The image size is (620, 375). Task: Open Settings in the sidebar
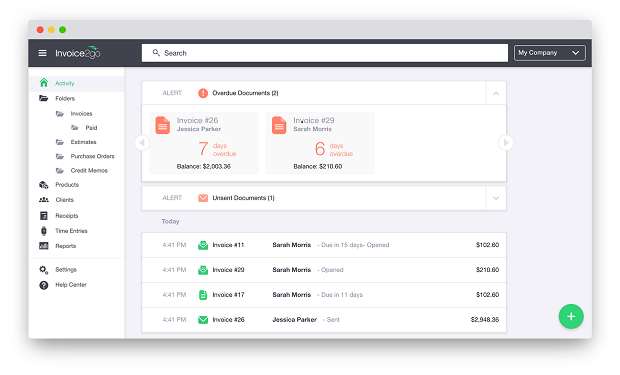[x=66, y=269]
